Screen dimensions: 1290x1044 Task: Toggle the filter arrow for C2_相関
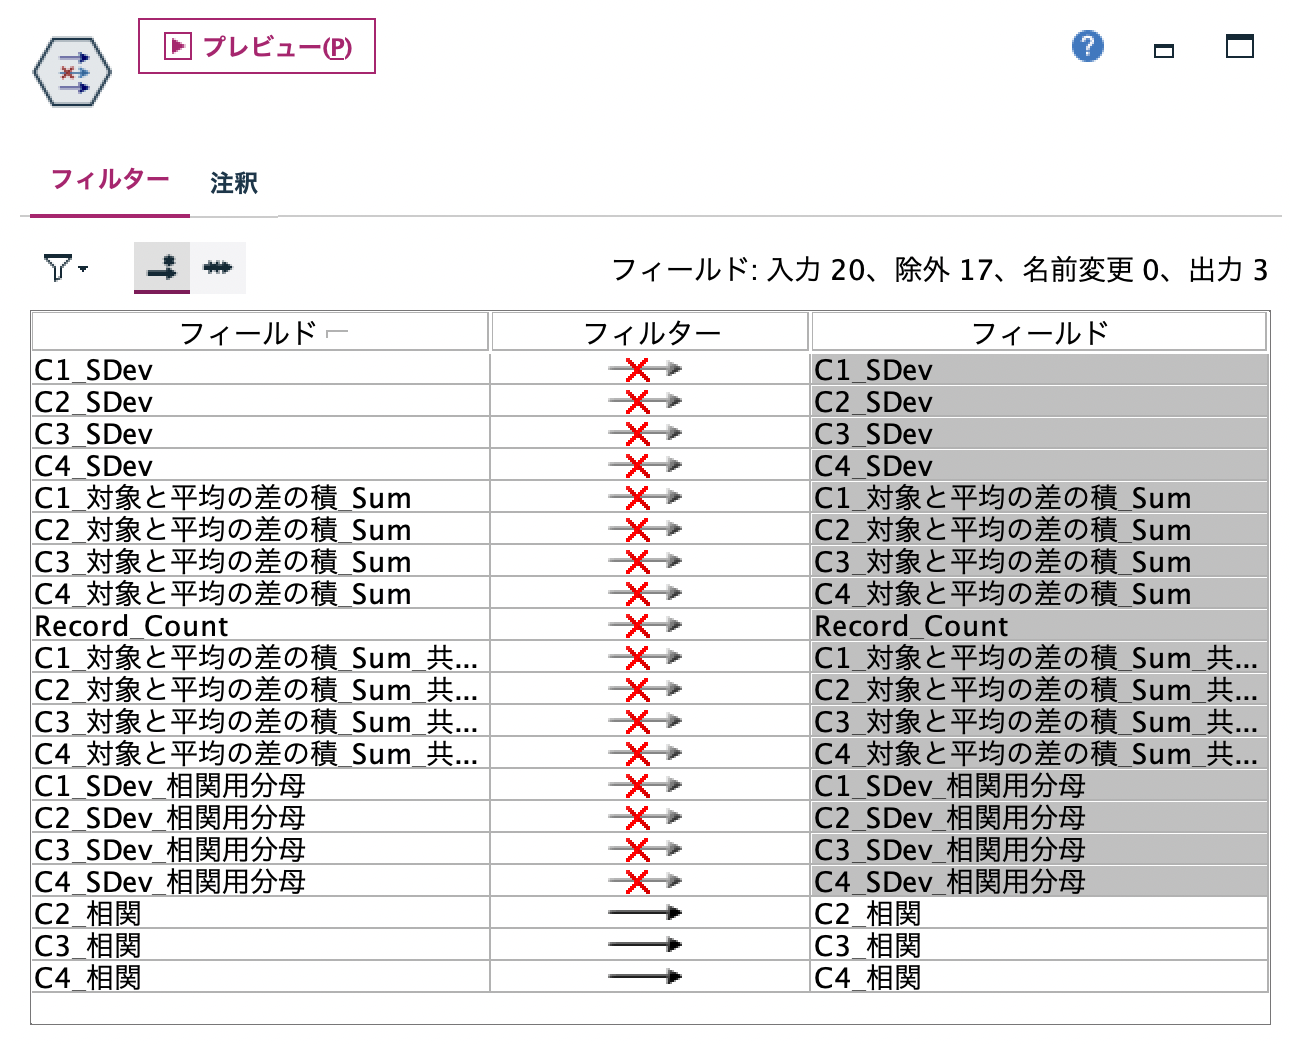(x=646, y=912)
